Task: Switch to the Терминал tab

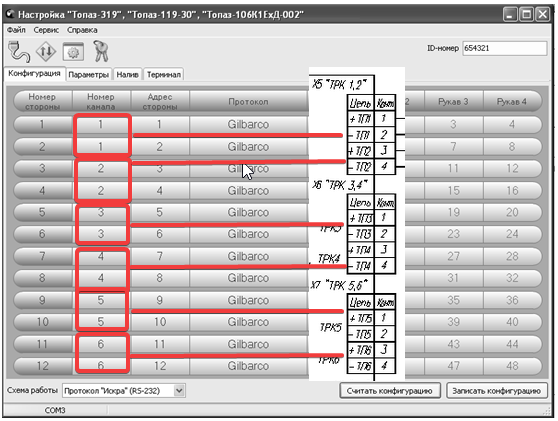Action: click(164, 75)
